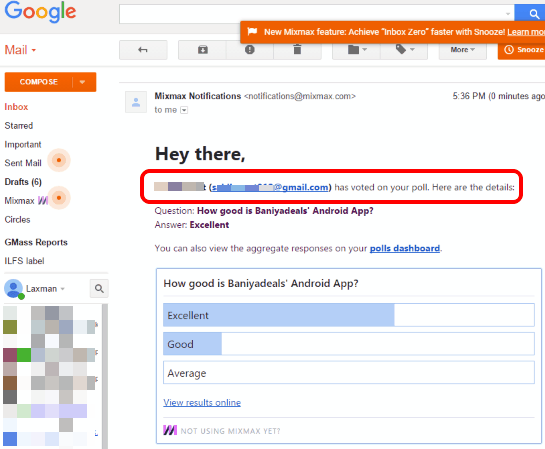The height and width of the screenshot is (449, 545).
Task: Click the back to inbox arrow button
Action: pos(143,50)
